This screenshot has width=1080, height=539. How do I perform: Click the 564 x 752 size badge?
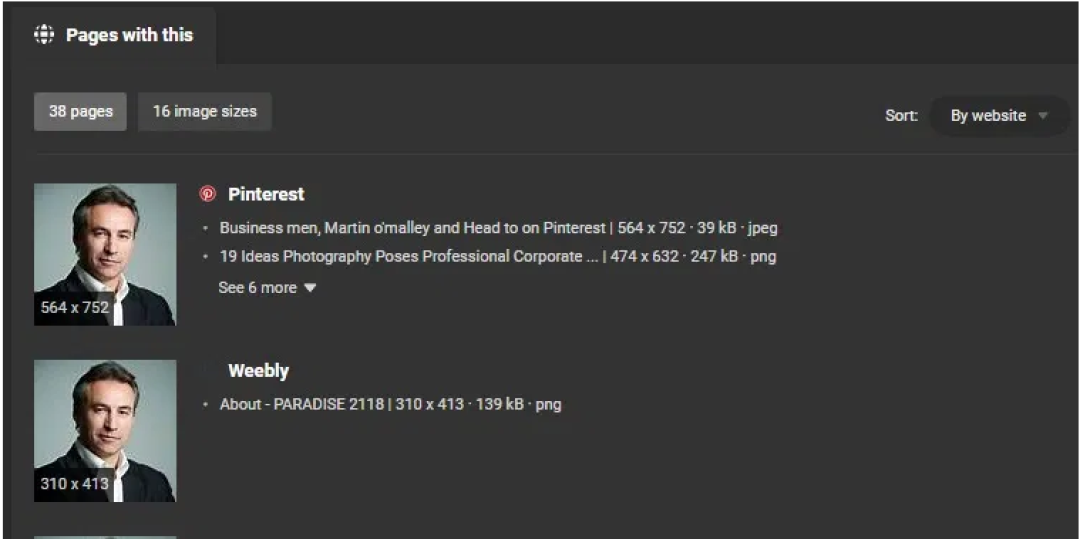[x=75, y=308]
